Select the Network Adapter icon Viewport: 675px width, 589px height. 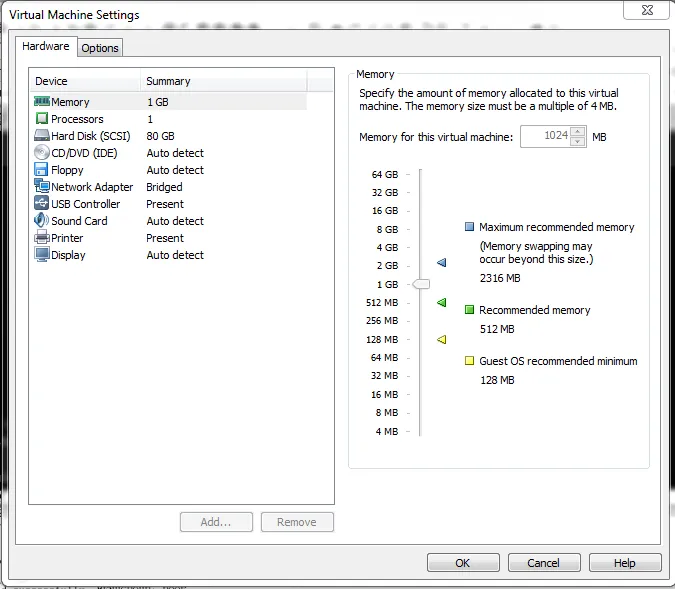tap(42, 186)
